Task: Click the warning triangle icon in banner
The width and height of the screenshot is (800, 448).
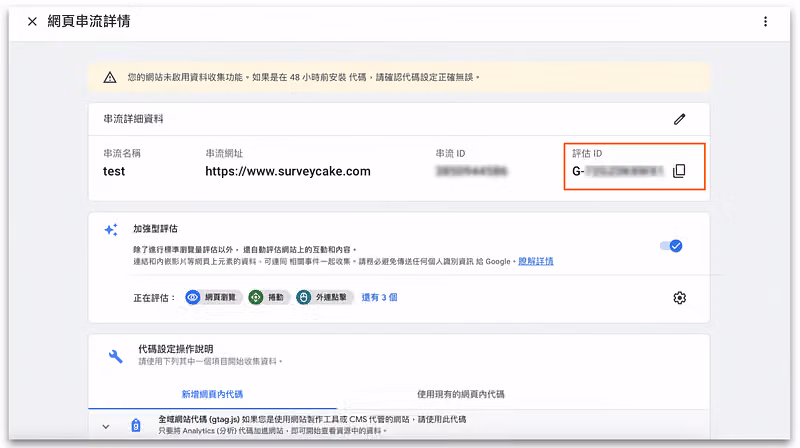Action: (110, 78)
